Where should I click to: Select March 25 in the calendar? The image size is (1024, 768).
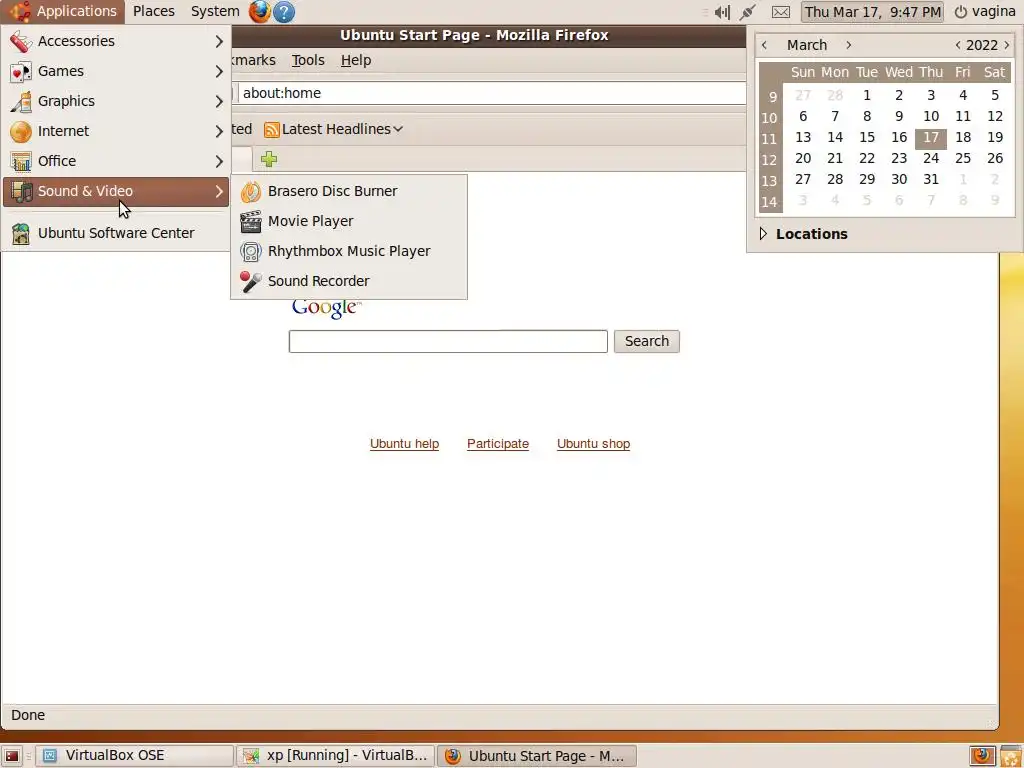[x=963, y=158]
